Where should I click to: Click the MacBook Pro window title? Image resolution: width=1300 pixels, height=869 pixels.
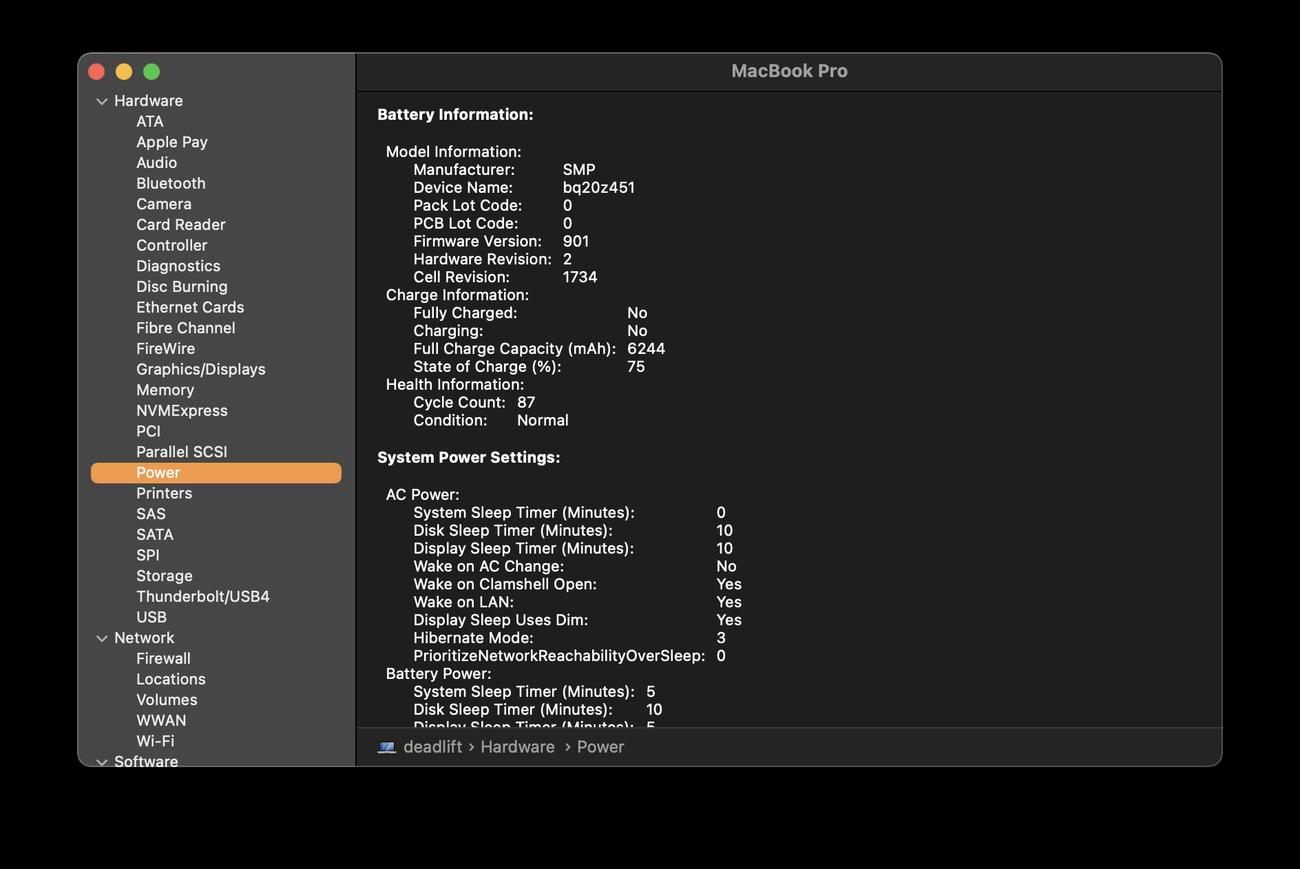pos(789,71)
